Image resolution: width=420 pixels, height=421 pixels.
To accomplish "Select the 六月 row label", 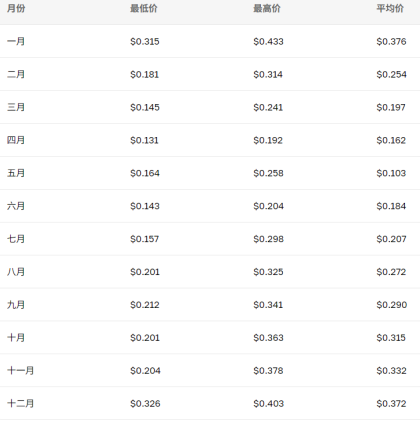I will [16, 206].
